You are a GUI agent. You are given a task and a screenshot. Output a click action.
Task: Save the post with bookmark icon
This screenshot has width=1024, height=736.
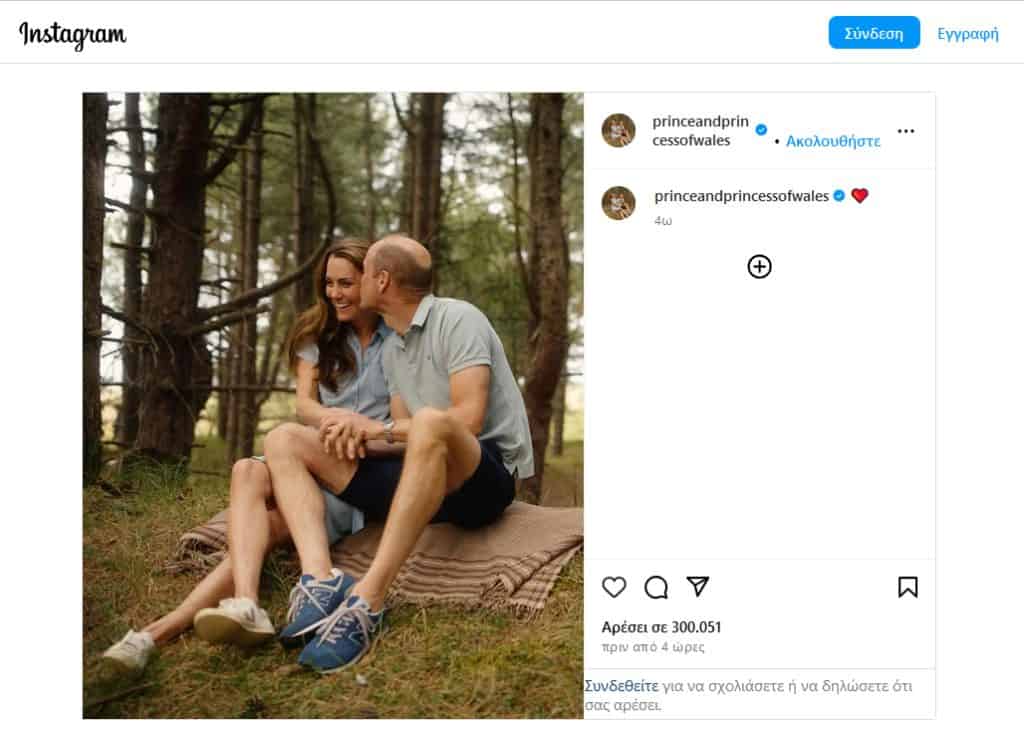[x=907, y=587]
